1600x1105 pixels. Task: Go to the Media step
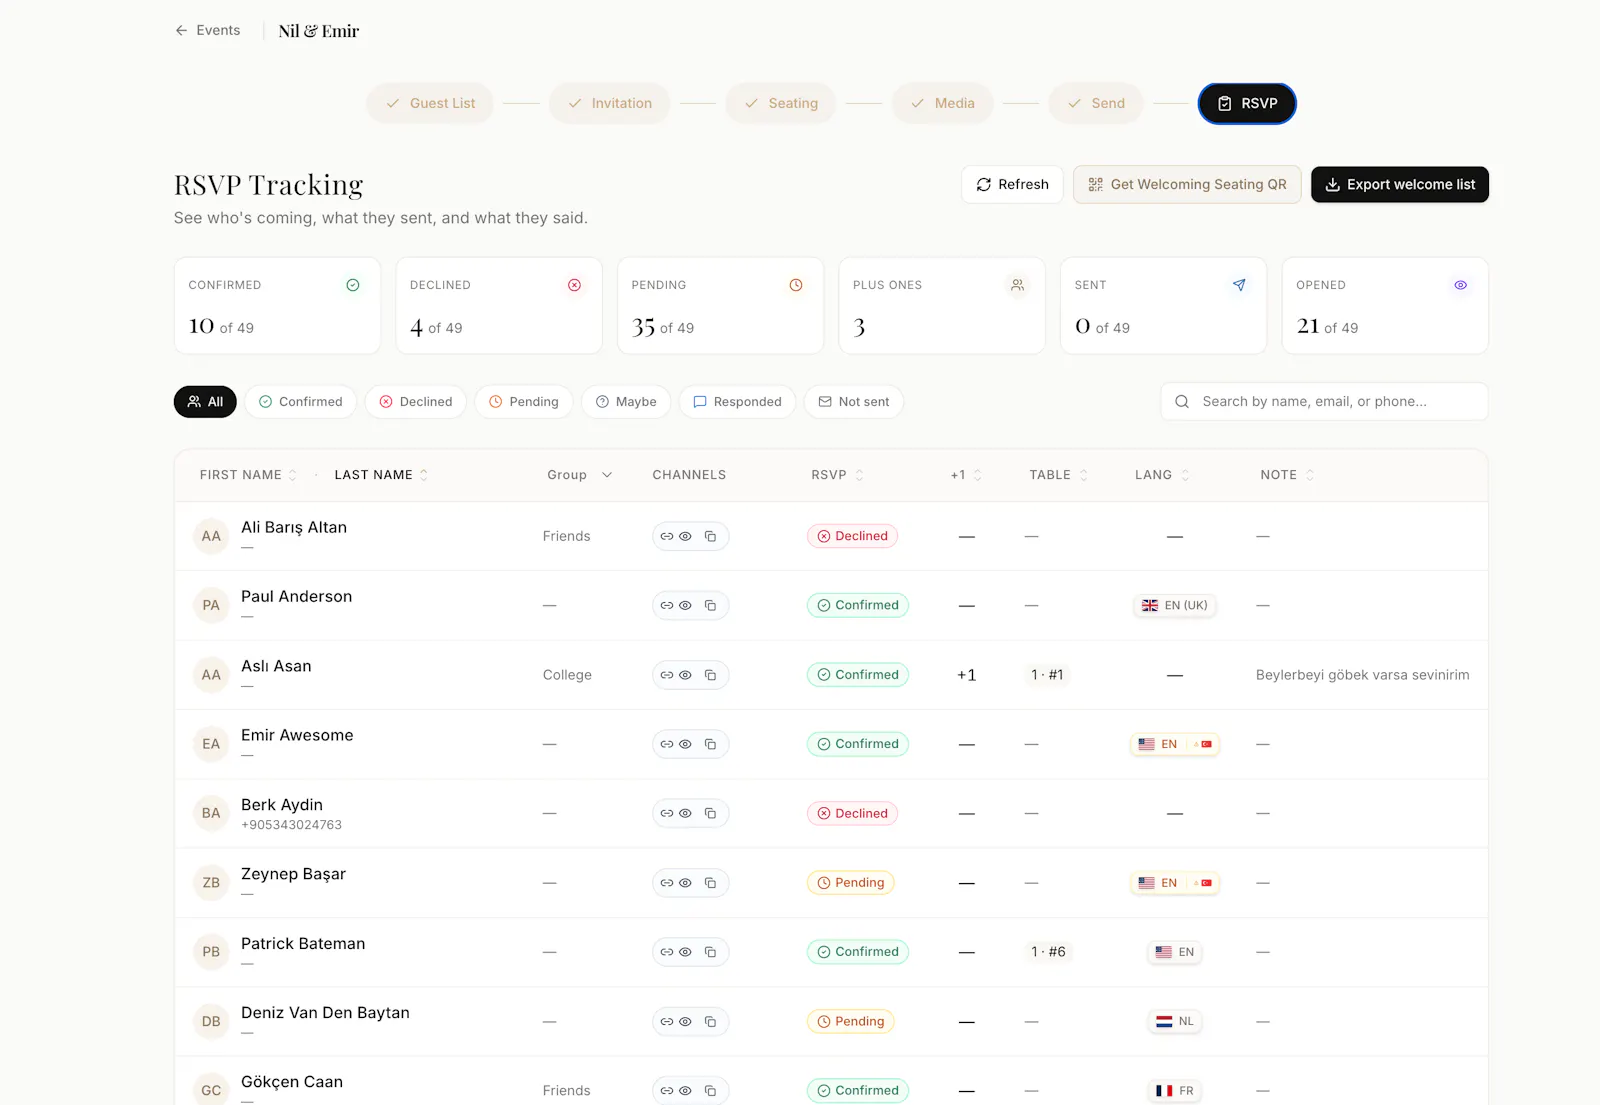943,103
